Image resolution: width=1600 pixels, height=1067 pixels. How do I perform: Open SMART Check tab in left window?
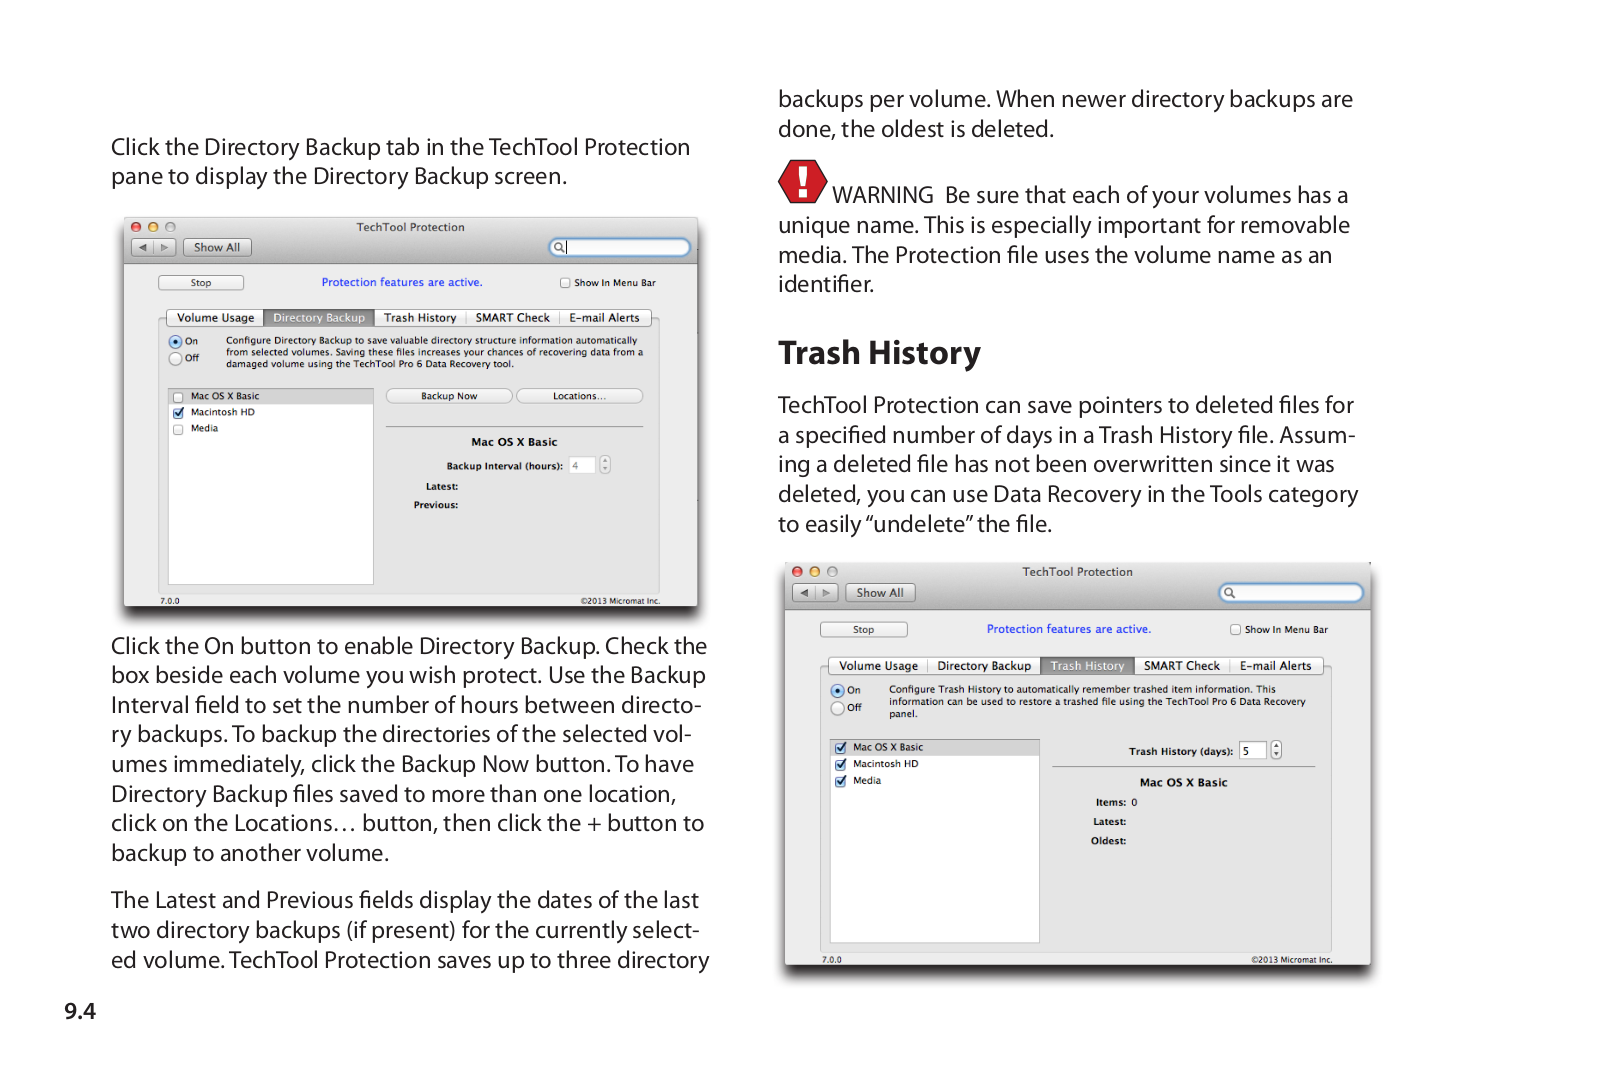(513, 318)
